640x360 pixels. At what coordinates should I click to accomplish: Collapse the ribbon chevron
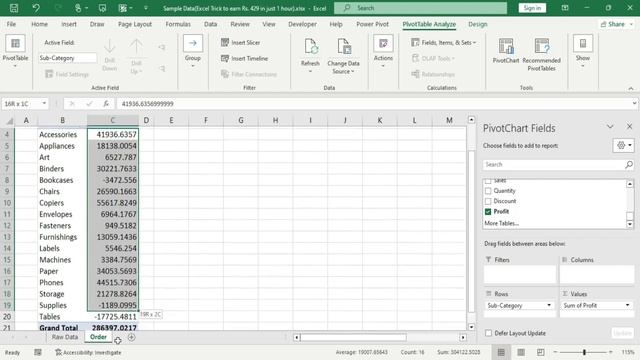coord(631,88)
